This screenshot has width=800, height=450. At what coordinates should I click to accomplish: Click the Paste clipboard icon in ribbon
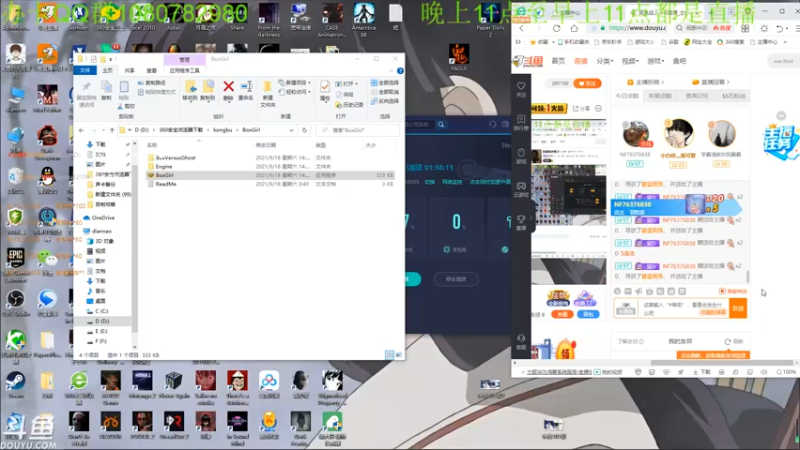[124, 87]
